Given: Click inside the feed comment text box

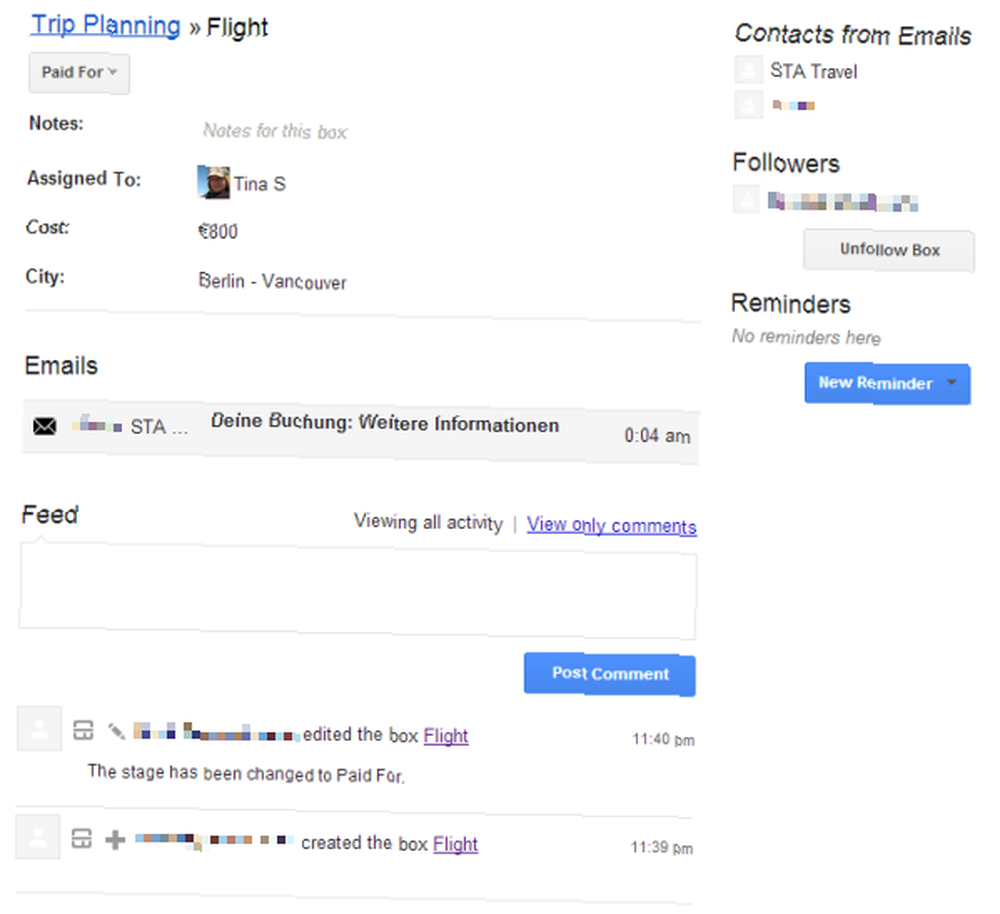Looking at the screenshot, I should pyautogui.click(x=357, y=591).
